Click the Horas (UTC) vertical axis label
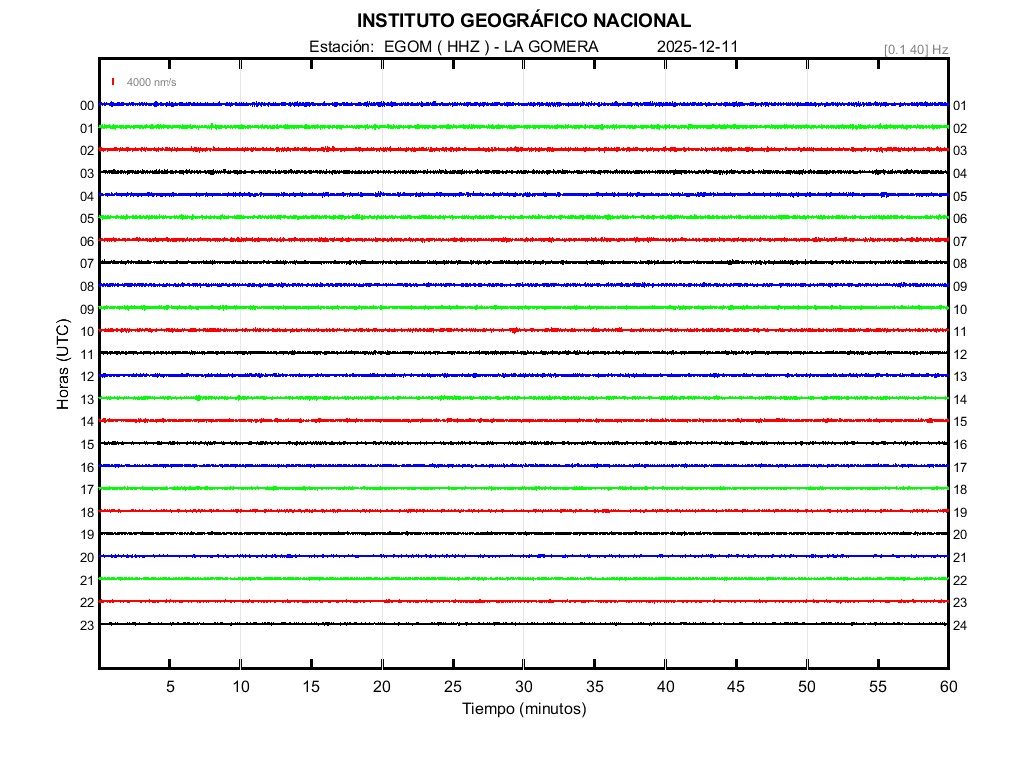1024x768 pixels. point(63,365)
